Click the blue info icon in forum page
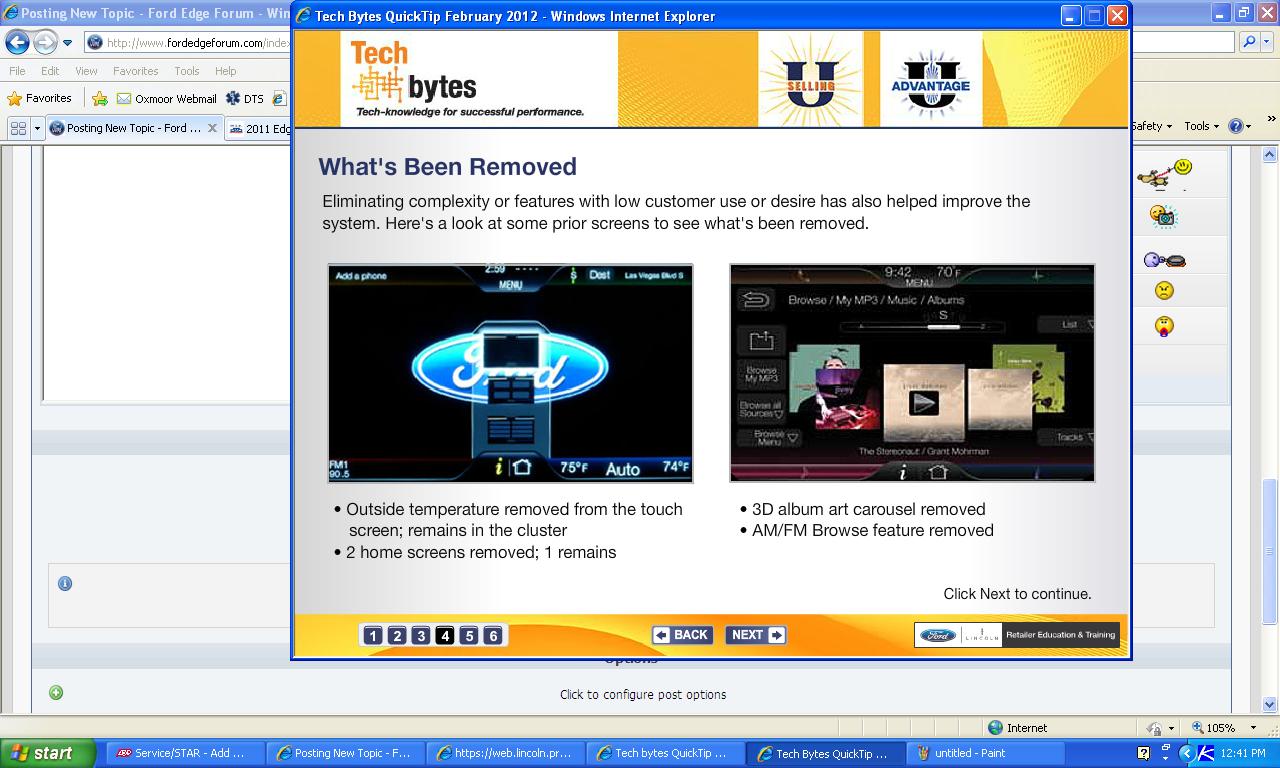The width and height of the screenshot is (1280, 768). point(65,583)
